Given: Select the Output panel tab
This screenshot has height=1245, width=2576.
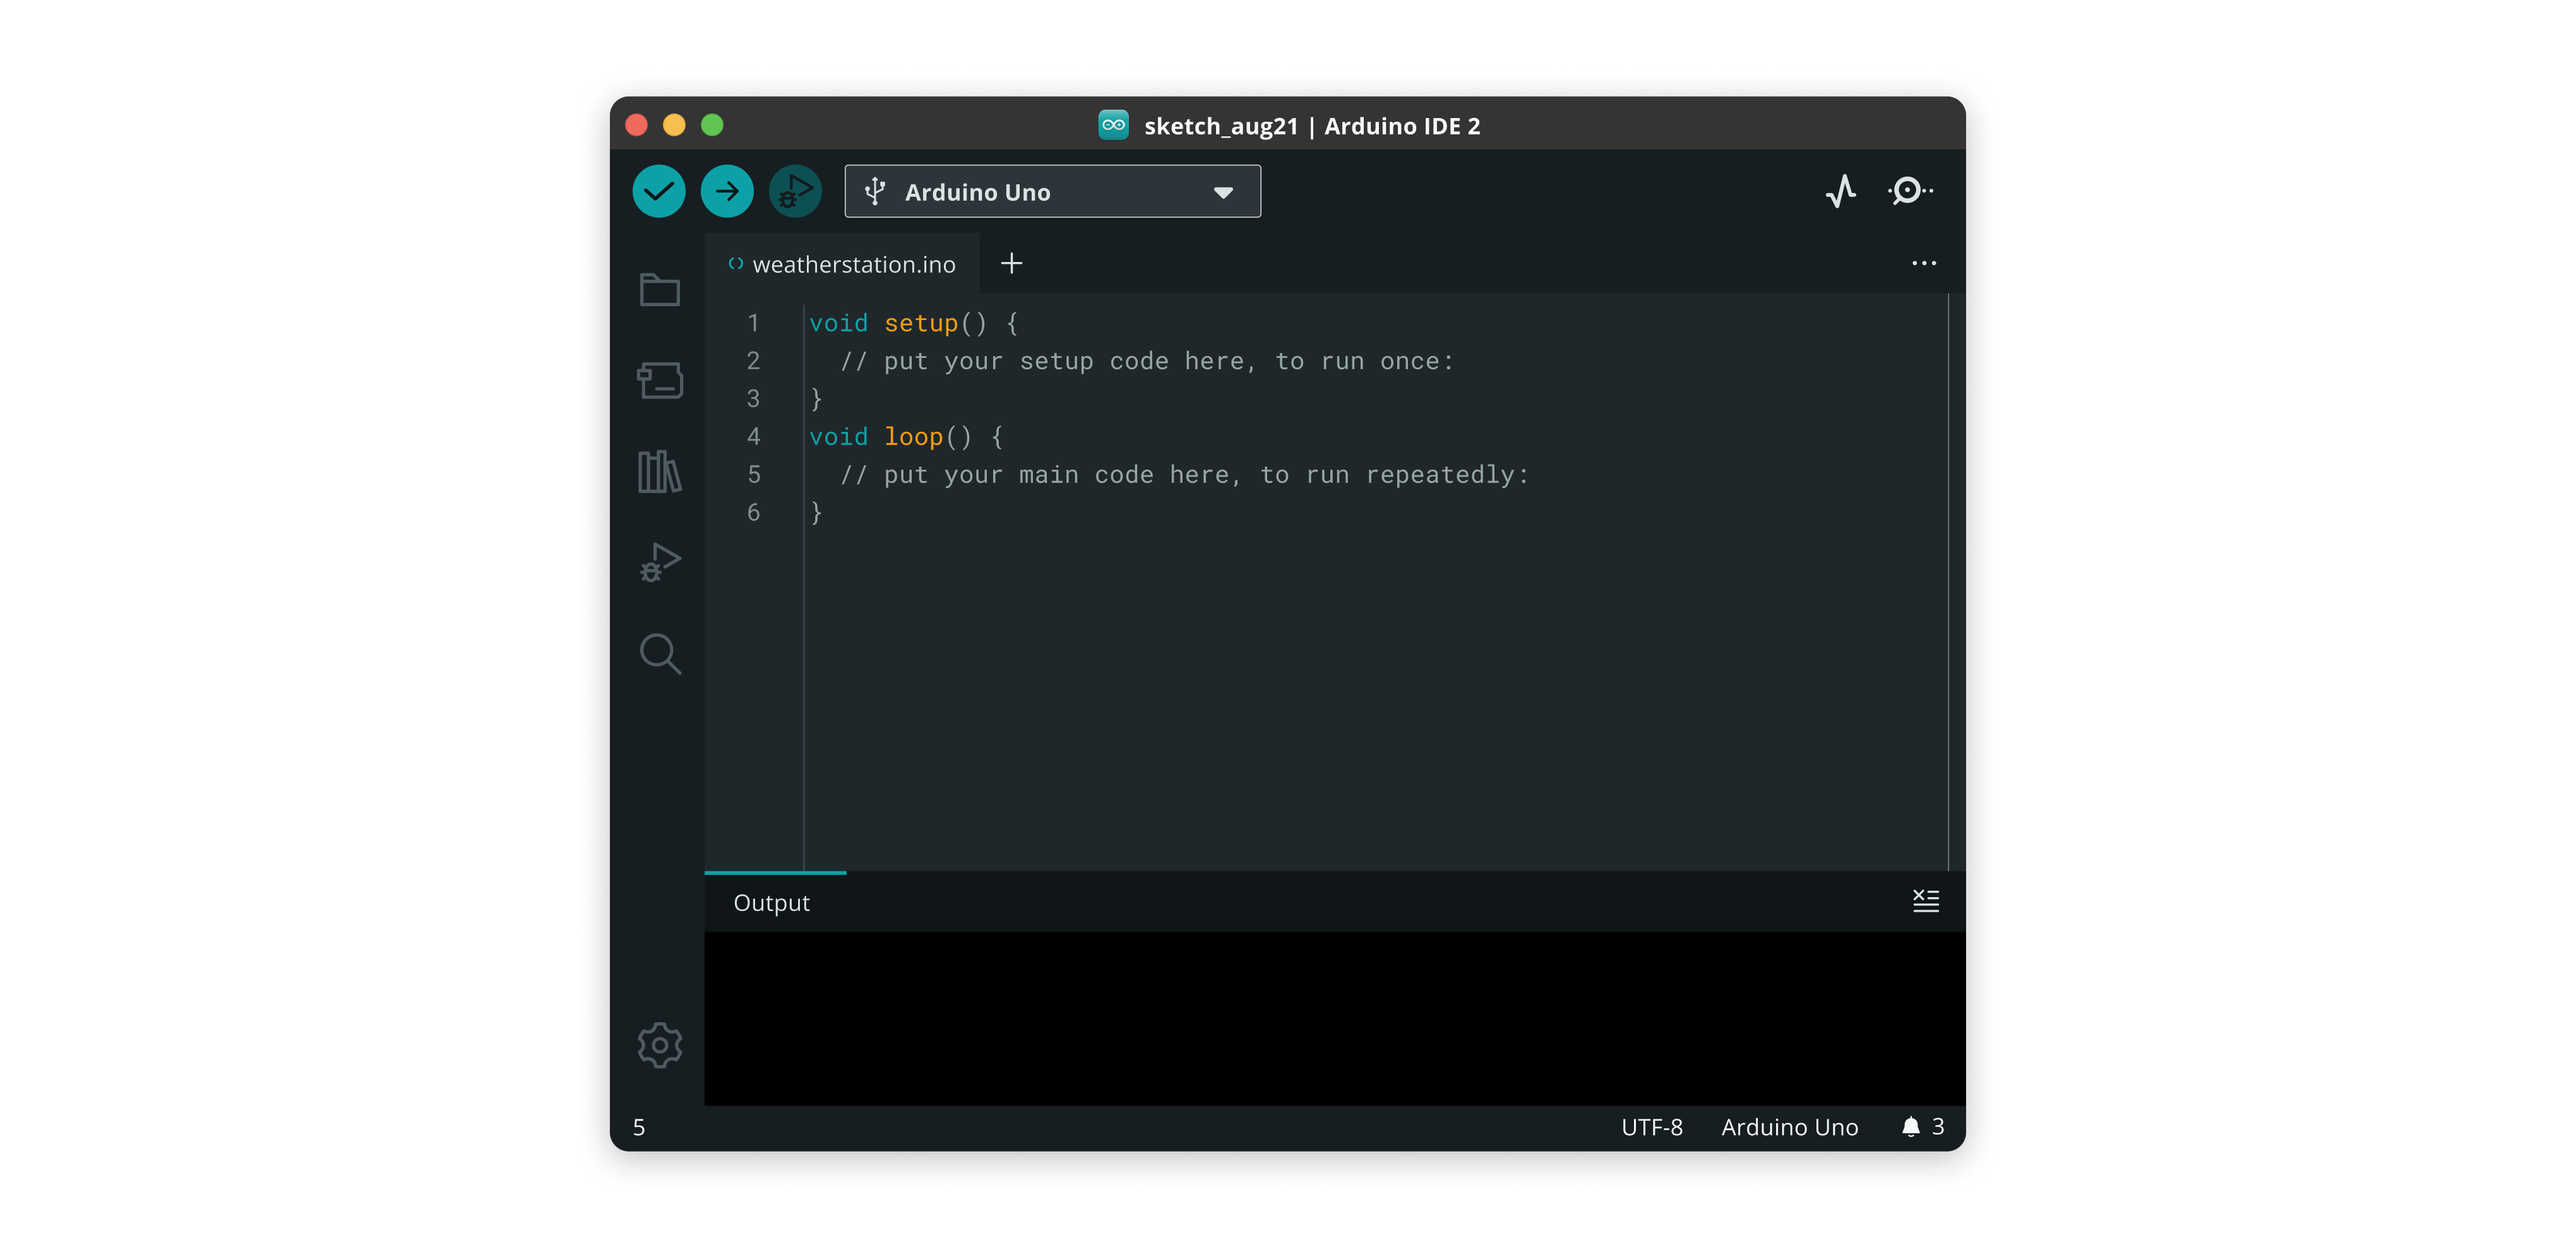Looking at the screenshot, I should point(771,903).
